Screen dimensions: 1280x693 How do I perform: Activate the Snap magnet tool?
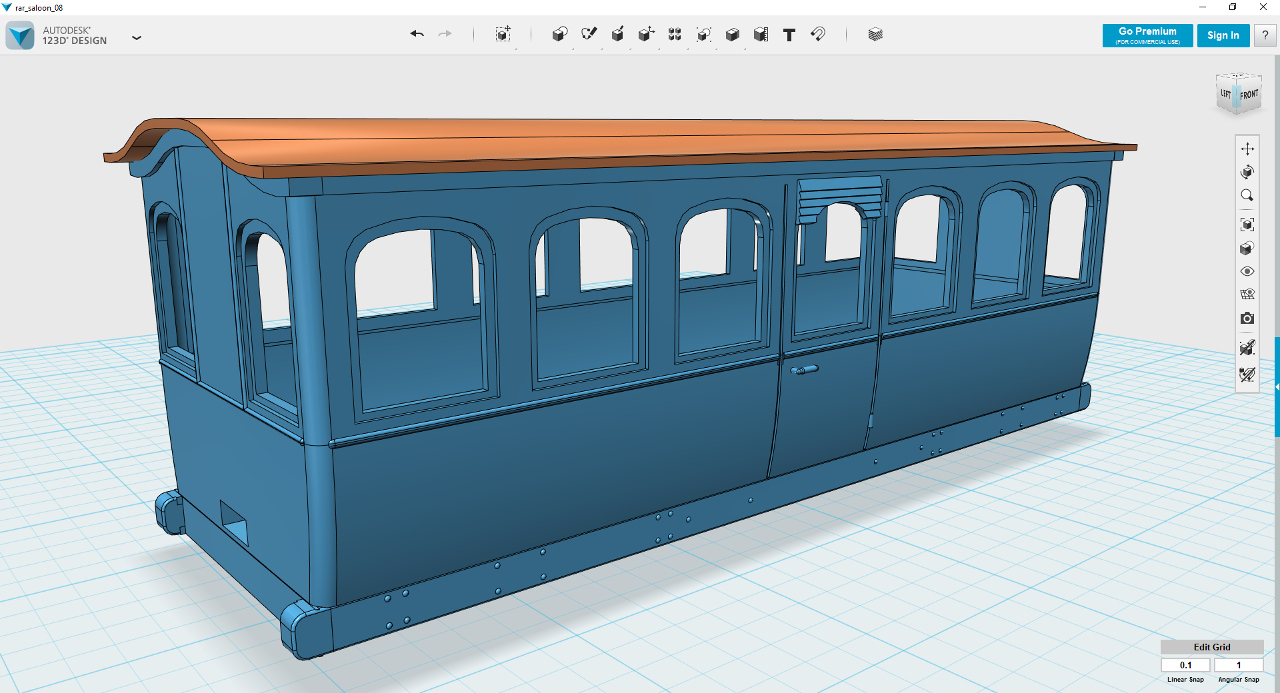(818, 34)
